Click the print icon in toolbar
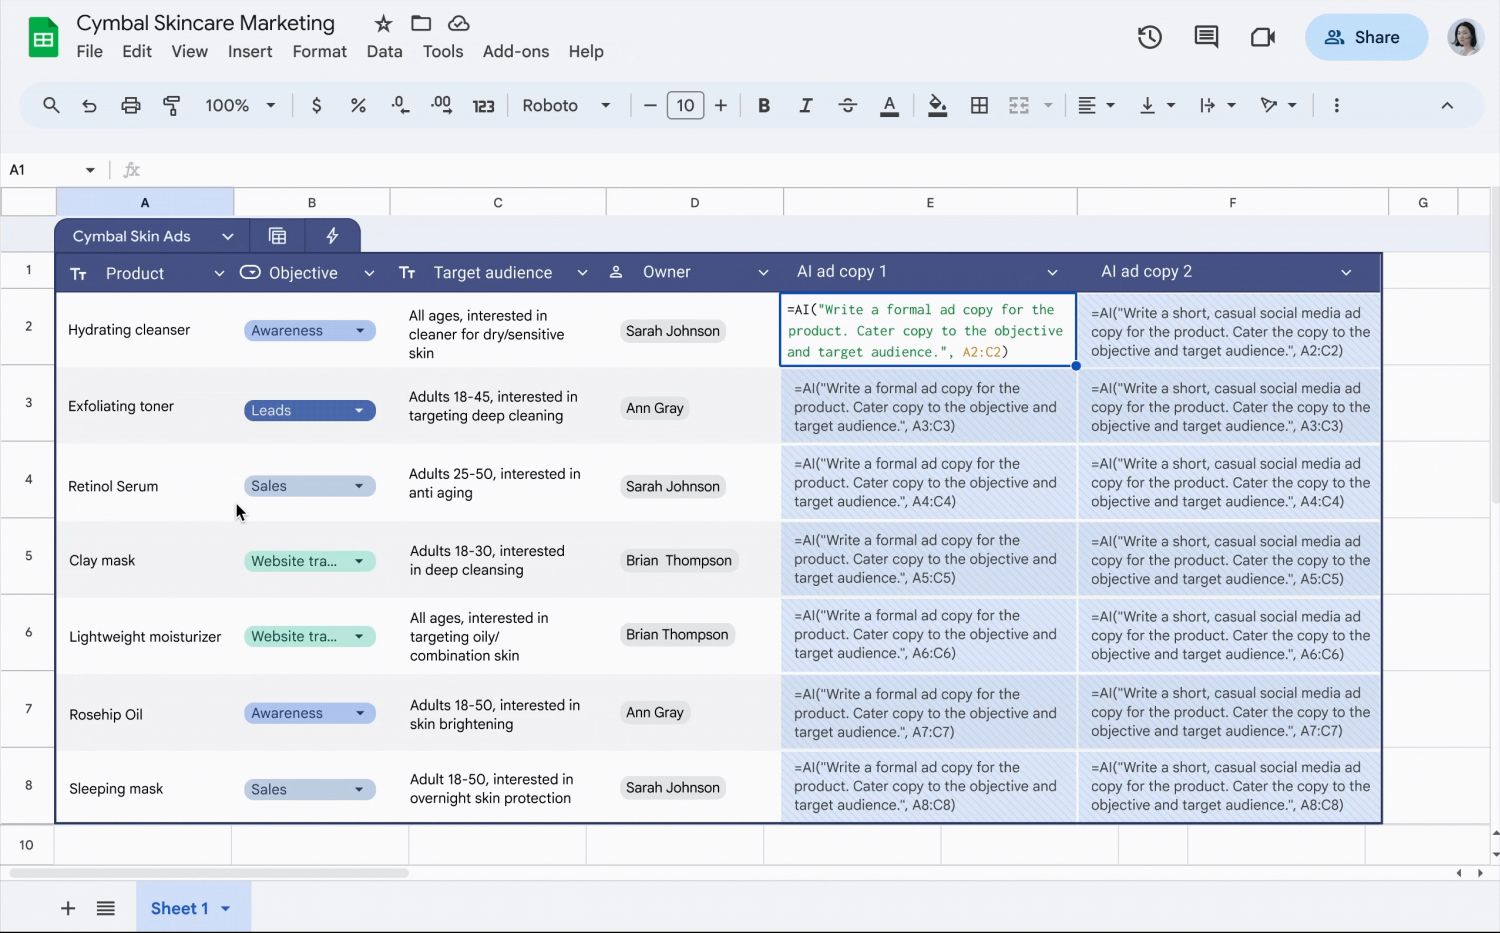The image size is (1500, 933). point(131,106)
